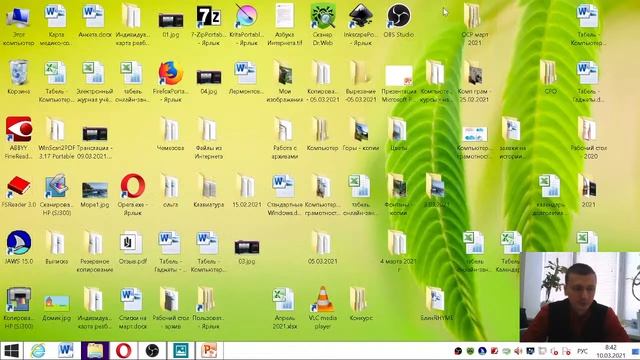
Task: Switch to PowerPoint on the taskbar
Action: pos(209,351)
